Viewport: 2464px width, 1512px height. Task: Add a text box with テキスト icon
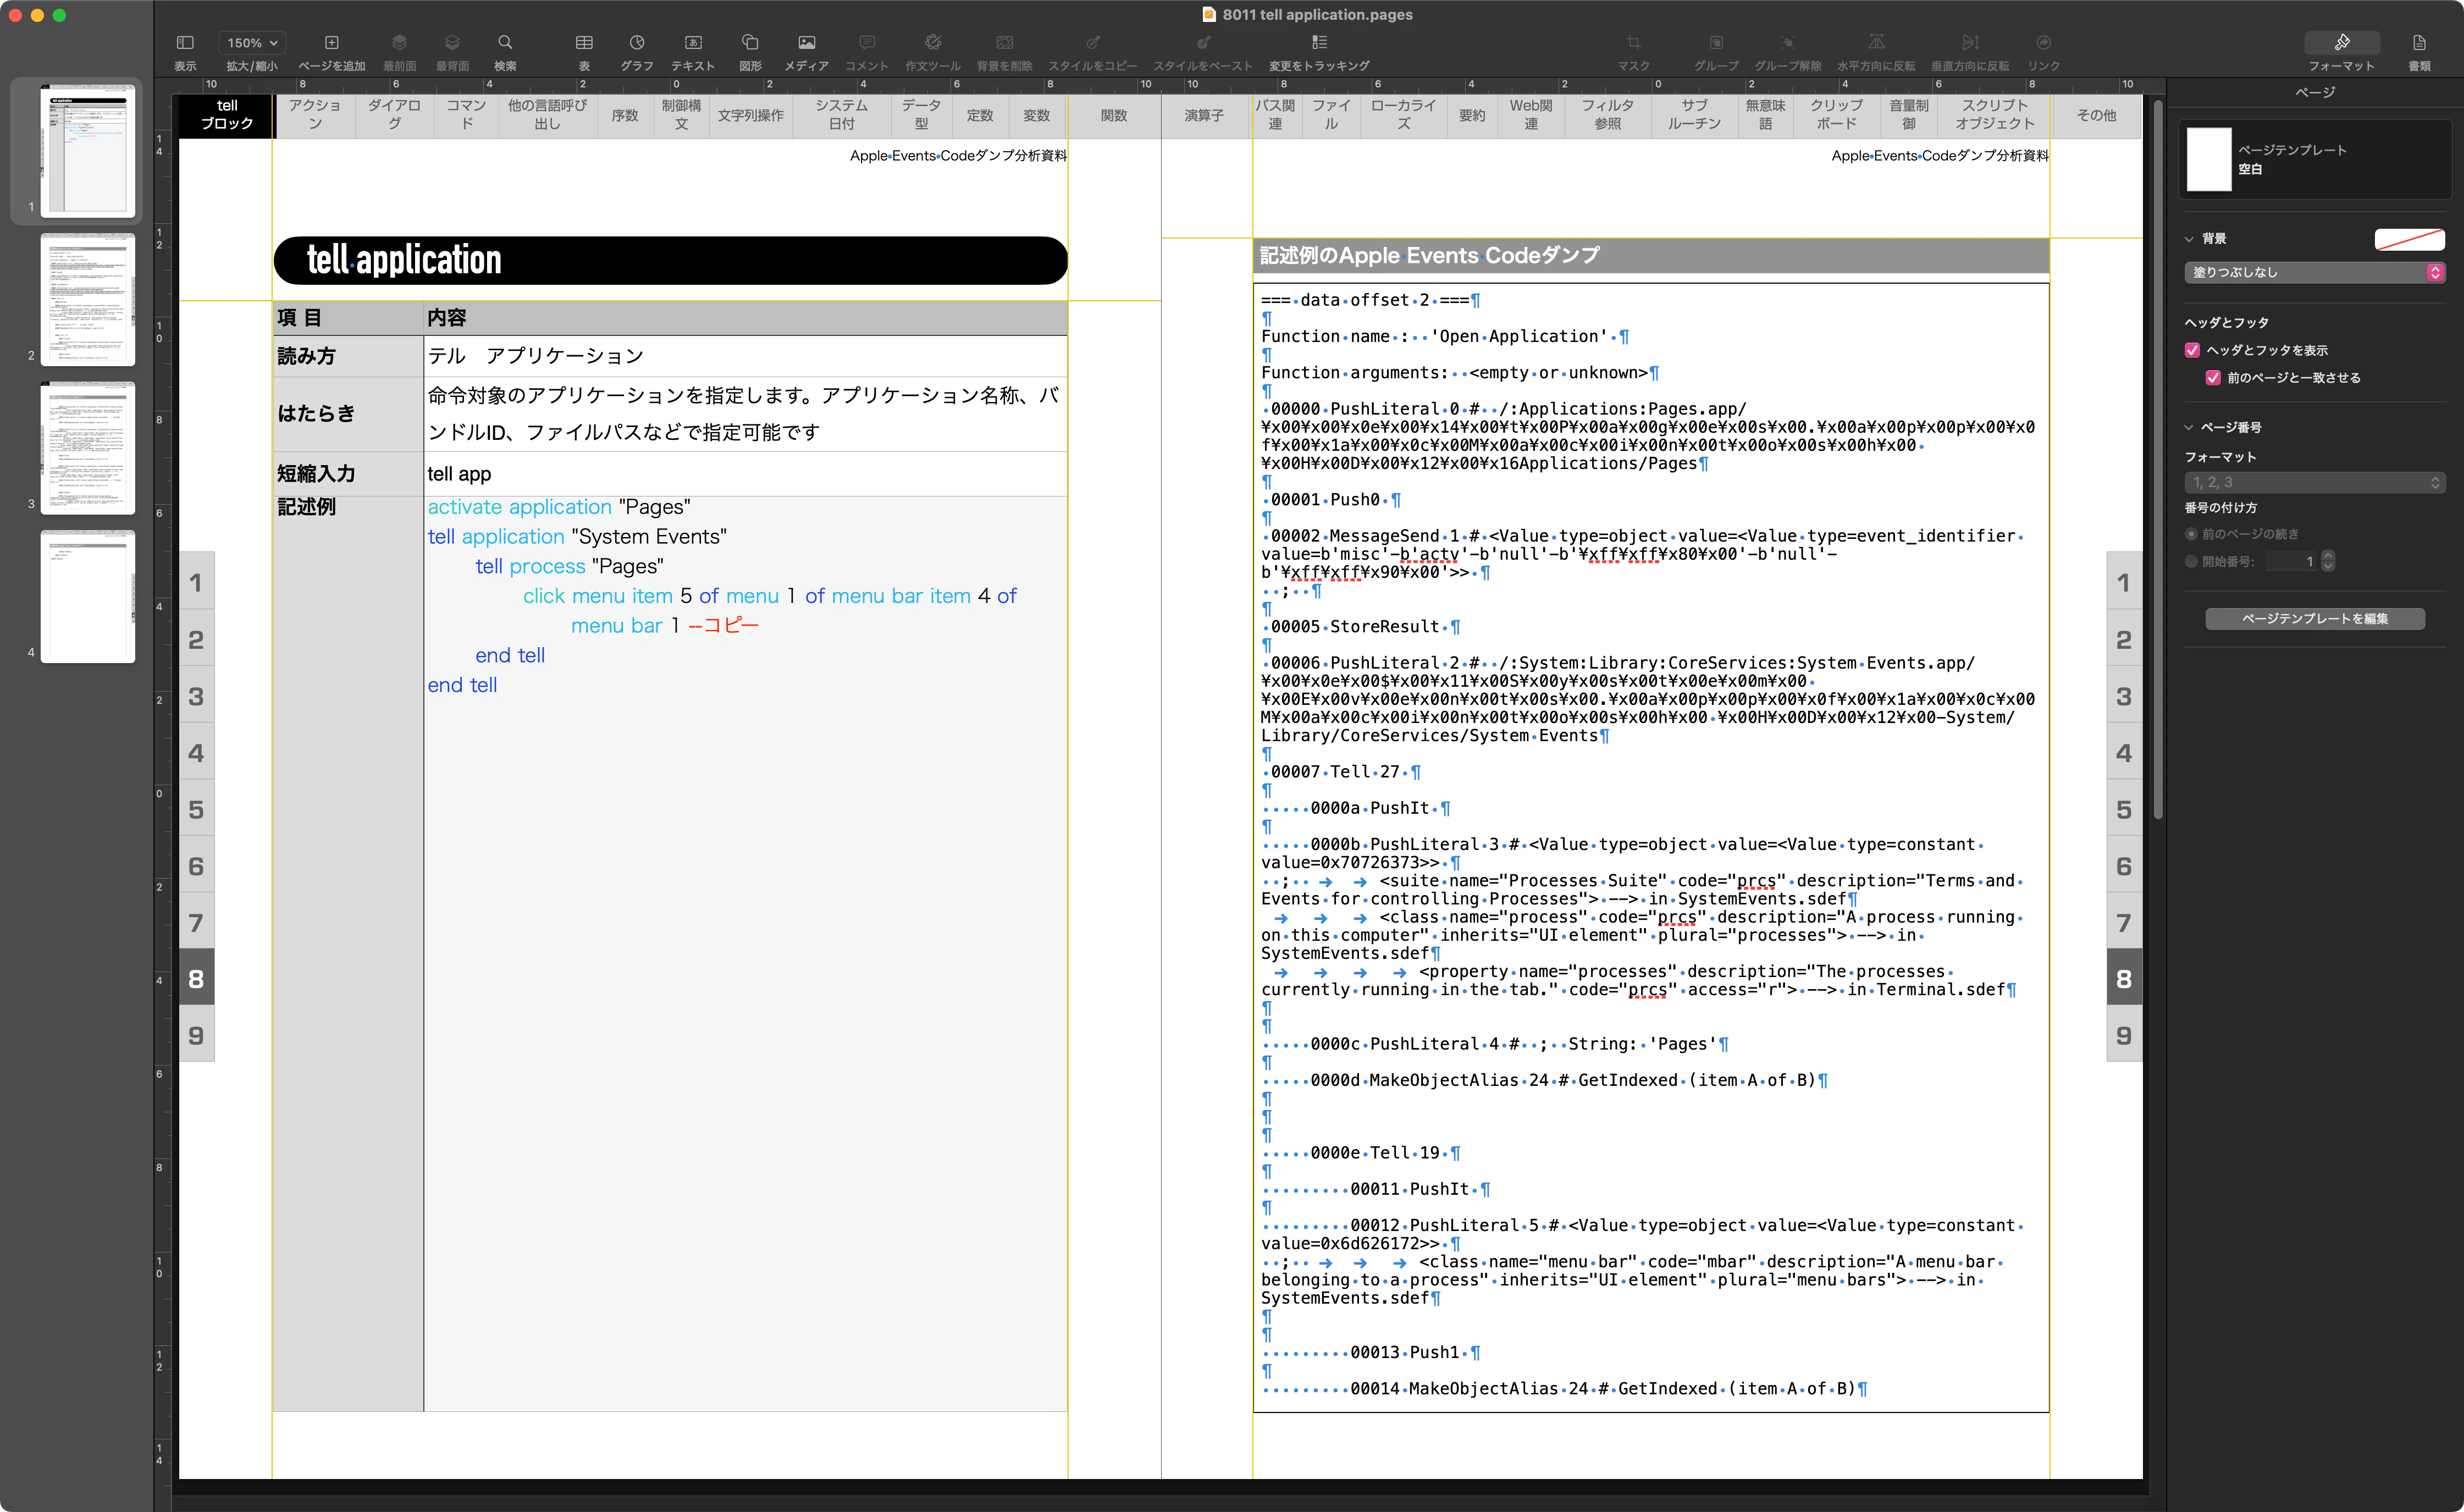coord(693,43)
